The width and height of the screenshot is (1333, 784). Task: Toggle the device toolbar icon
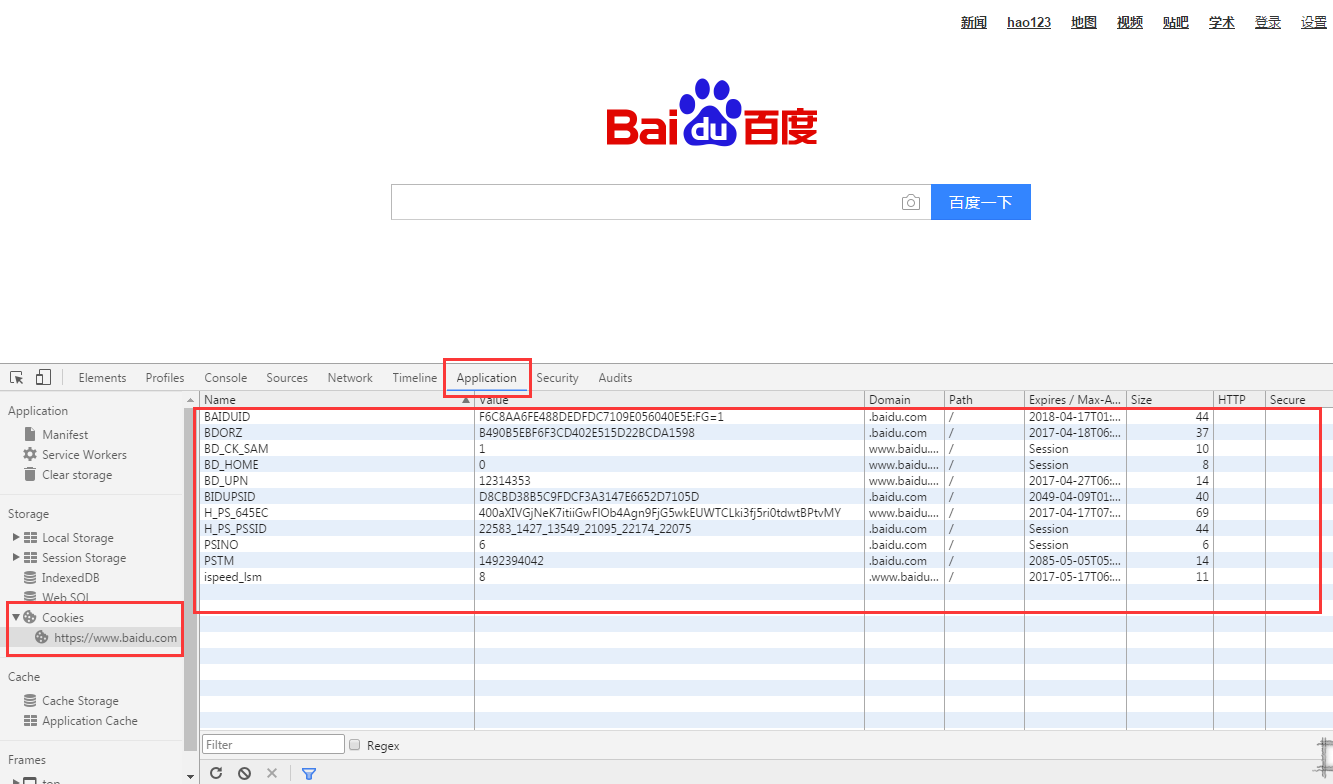tap(43, 377)
